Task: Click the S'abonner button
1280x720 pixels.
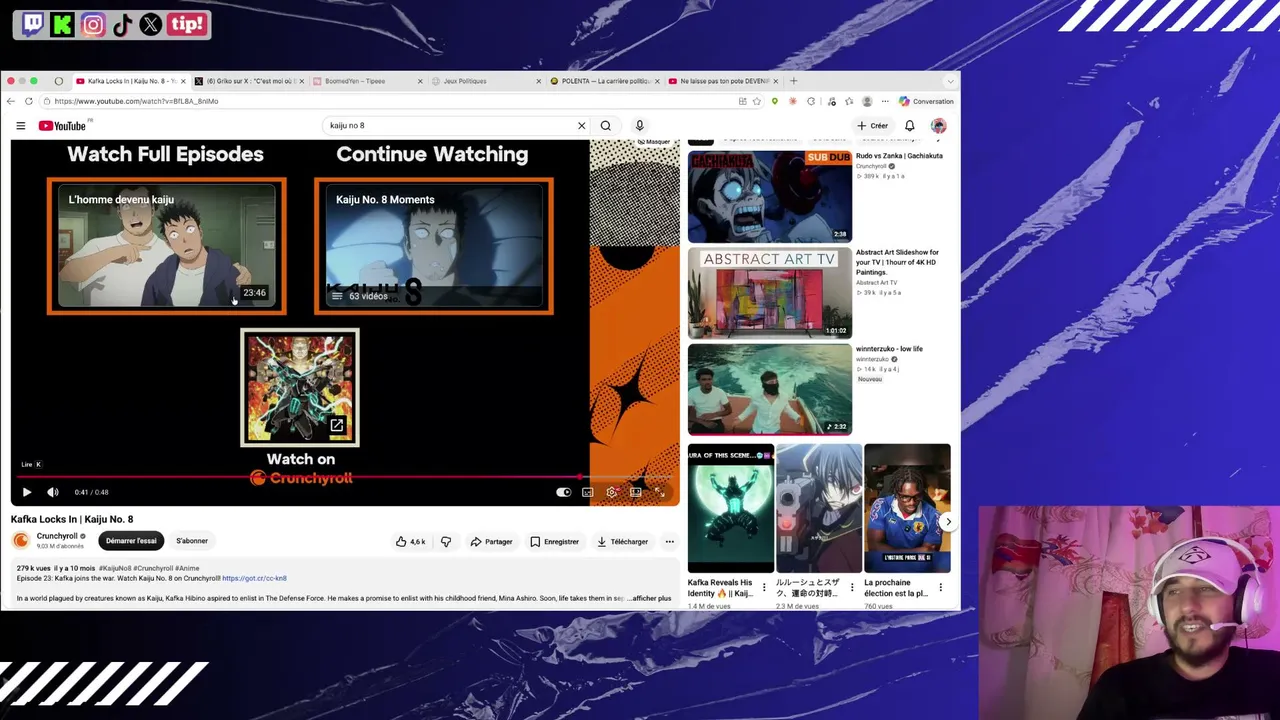Action: click(x=192, y=541)
